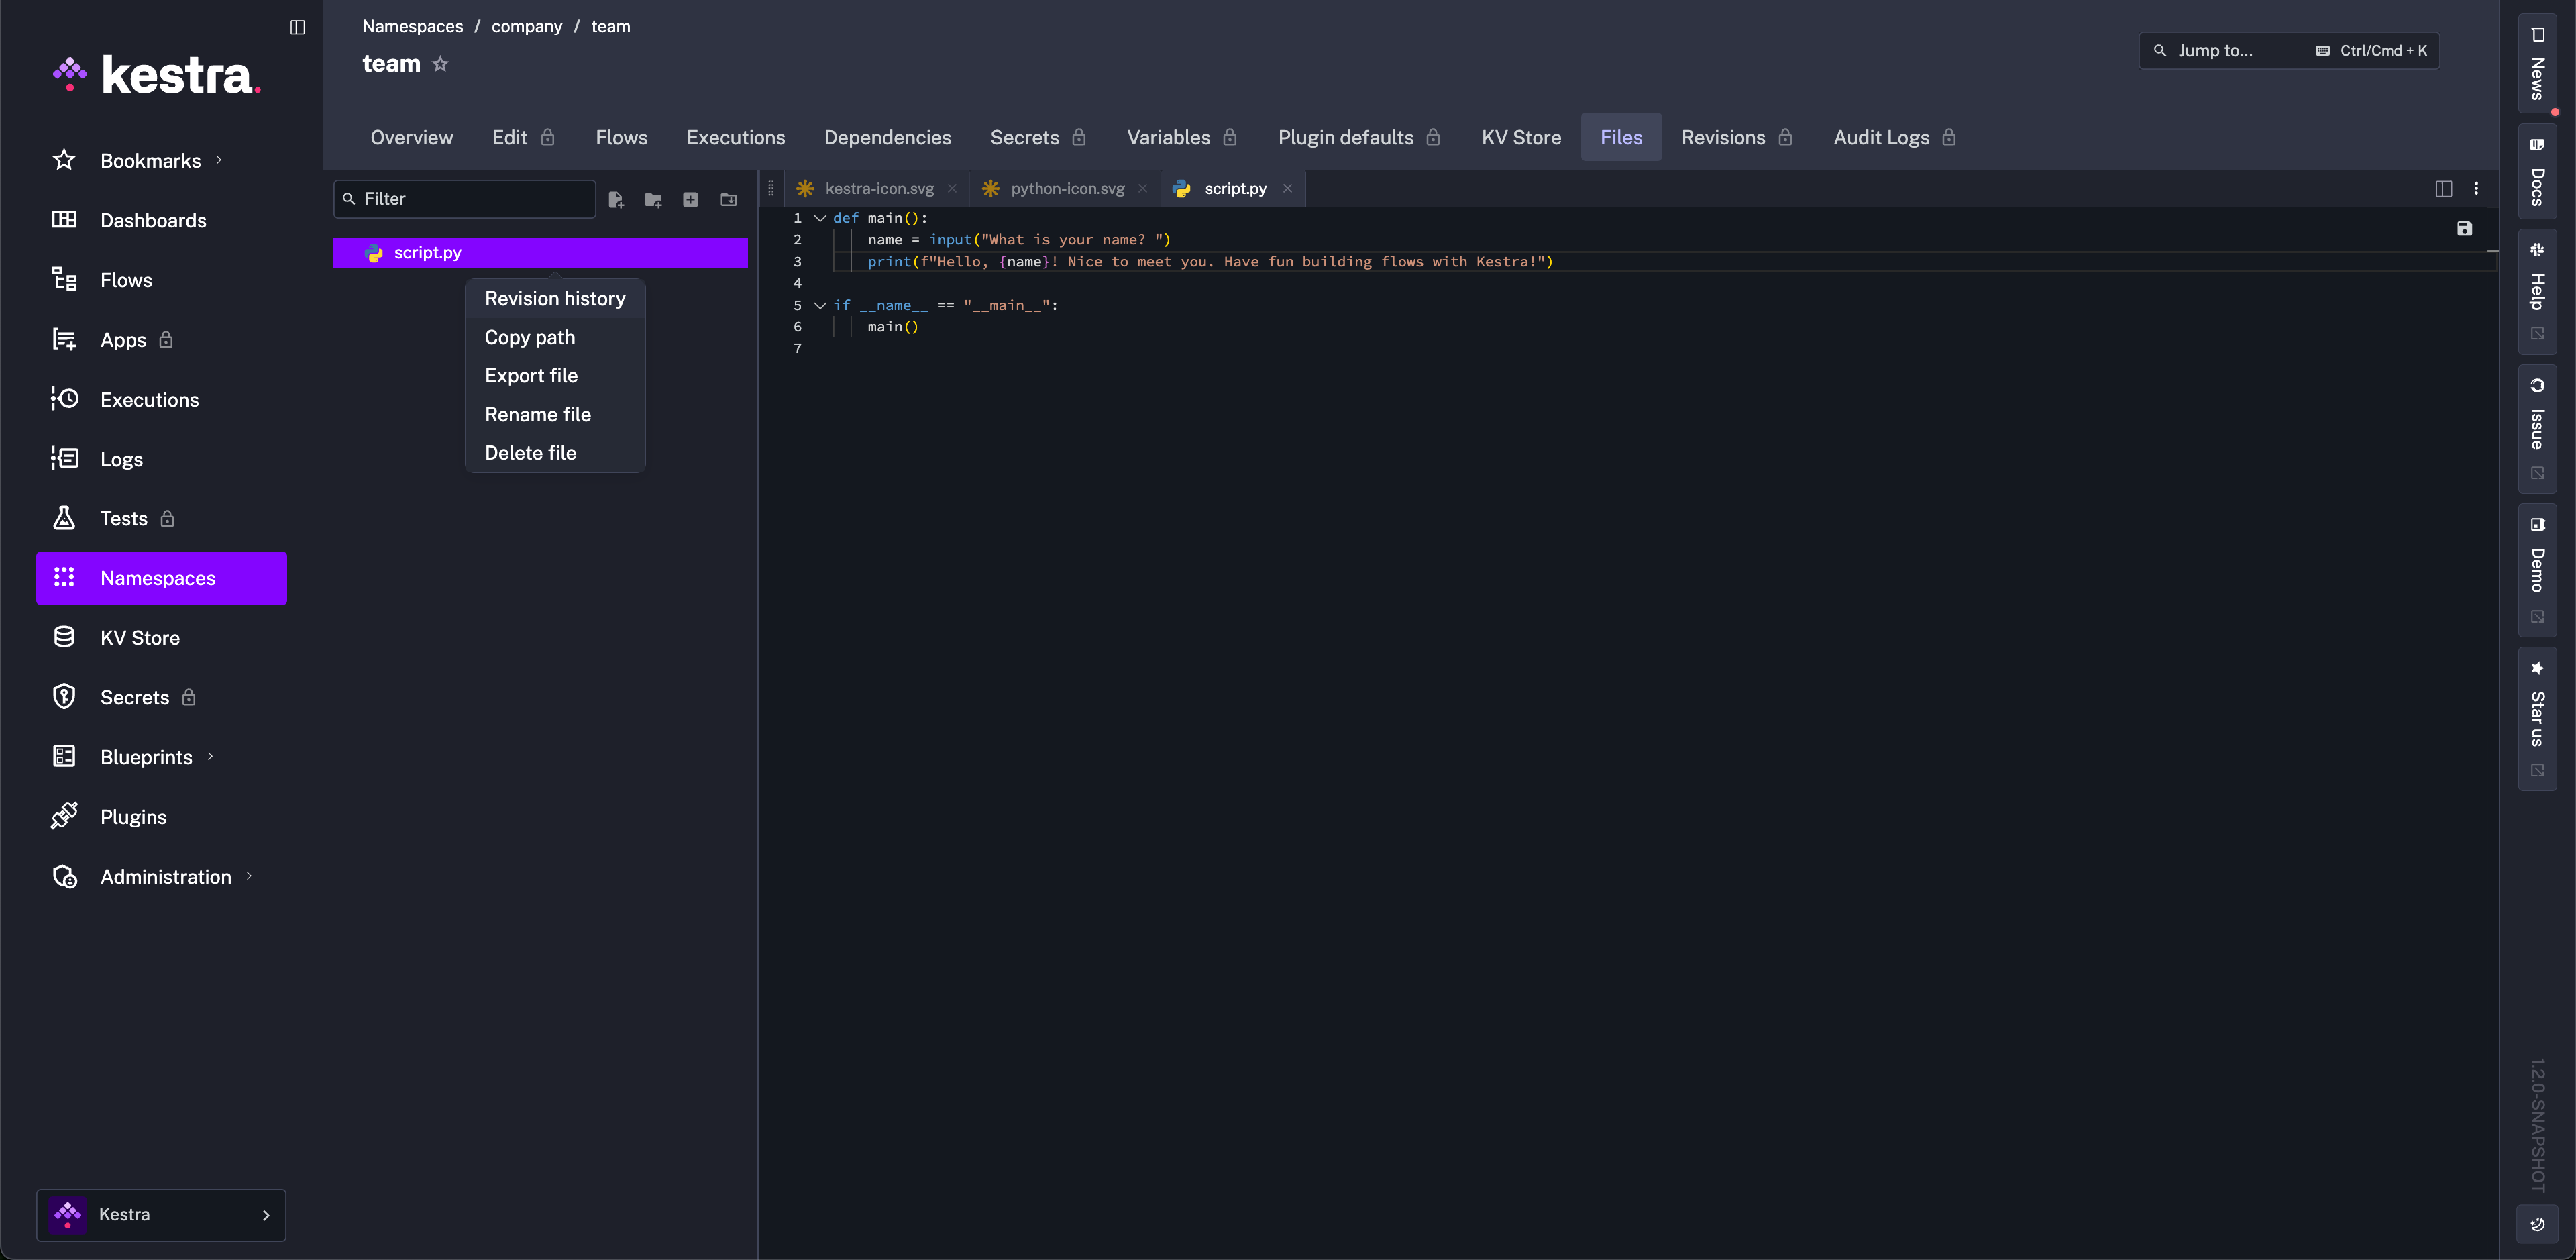The image size is (2576, 1260).
Task: Create a new folder in the file tree
Action: [653, 199]
